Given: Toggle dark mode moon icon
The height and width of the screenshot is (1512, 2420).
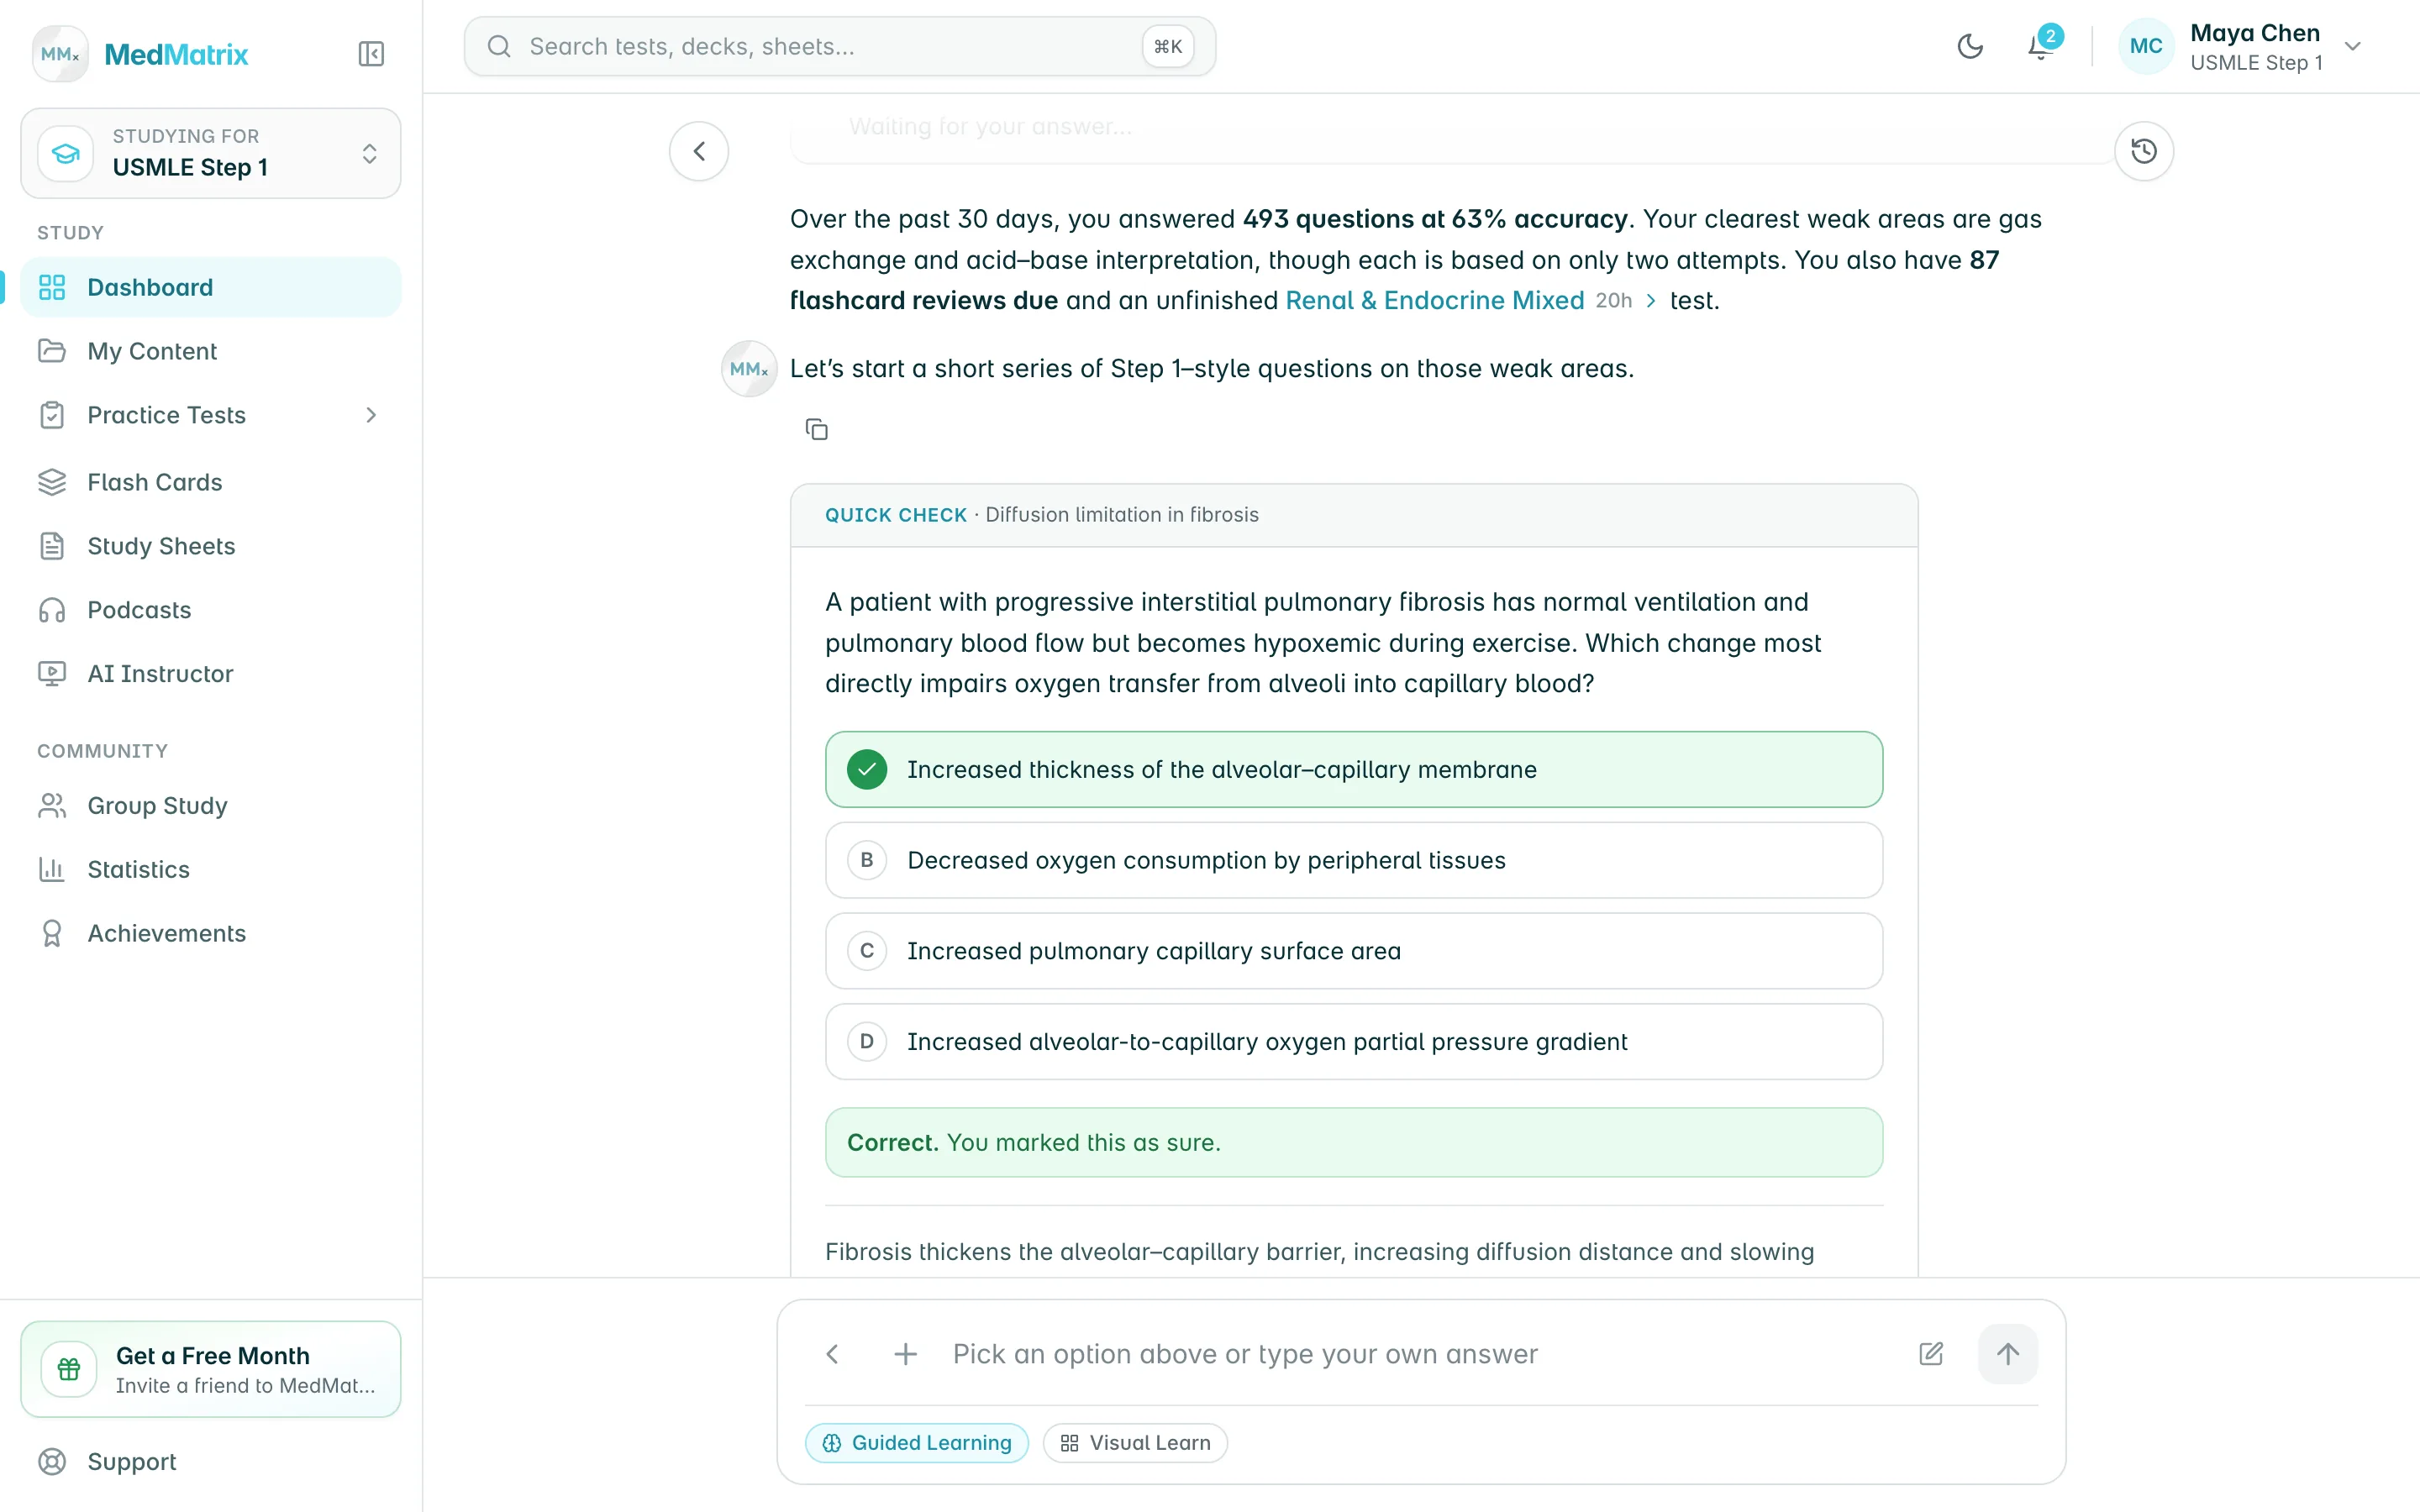Looking at the screenshot, I should 1970,46.
